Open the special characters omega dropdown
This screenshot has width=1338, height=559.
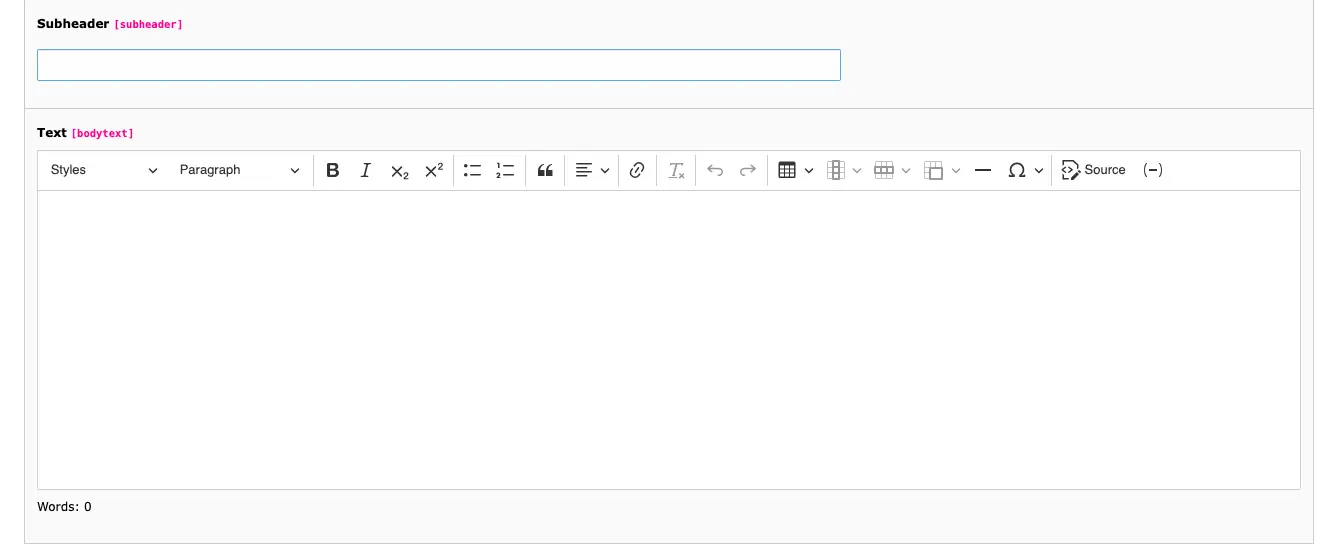click(1026, 170)
